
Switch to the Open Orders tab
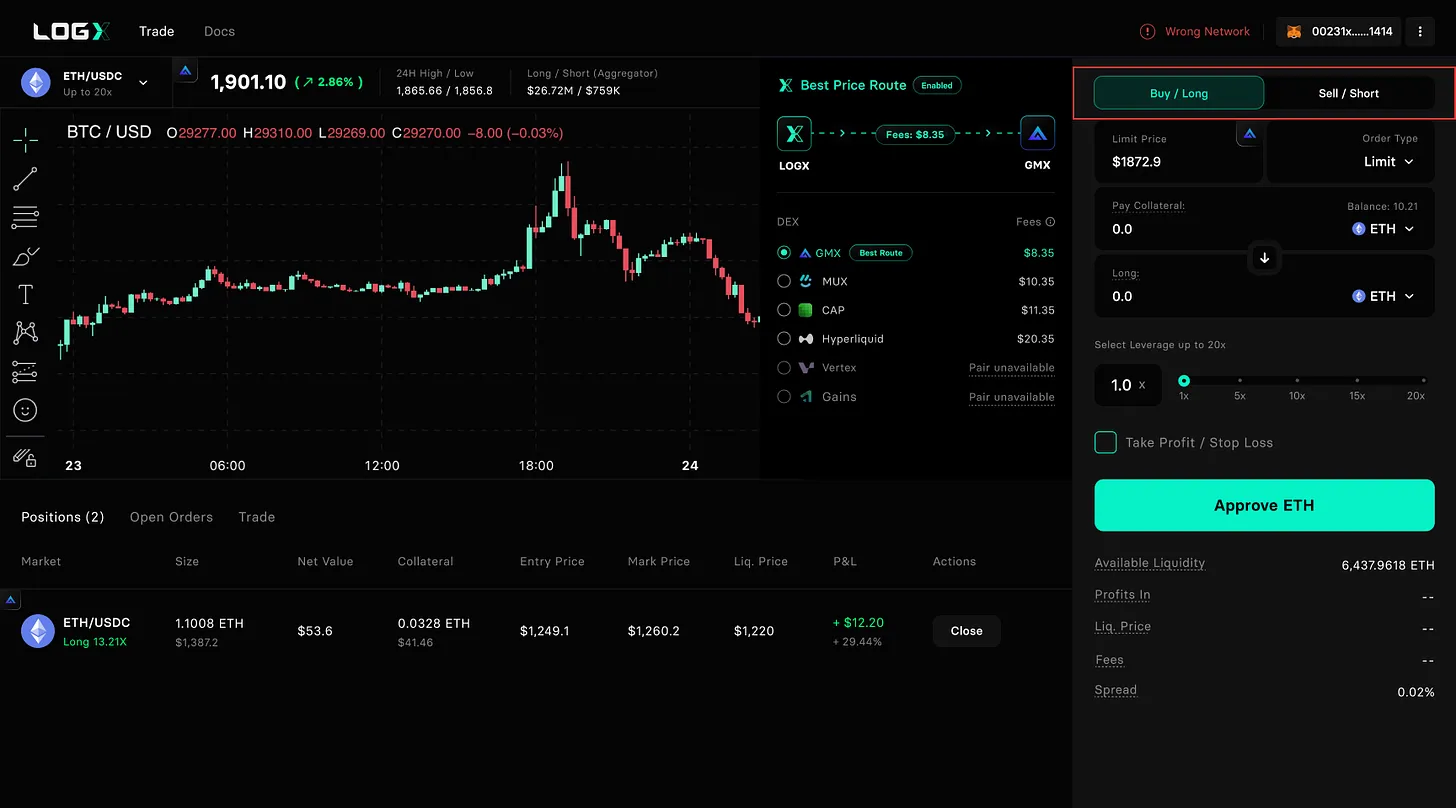click(171, 517)
